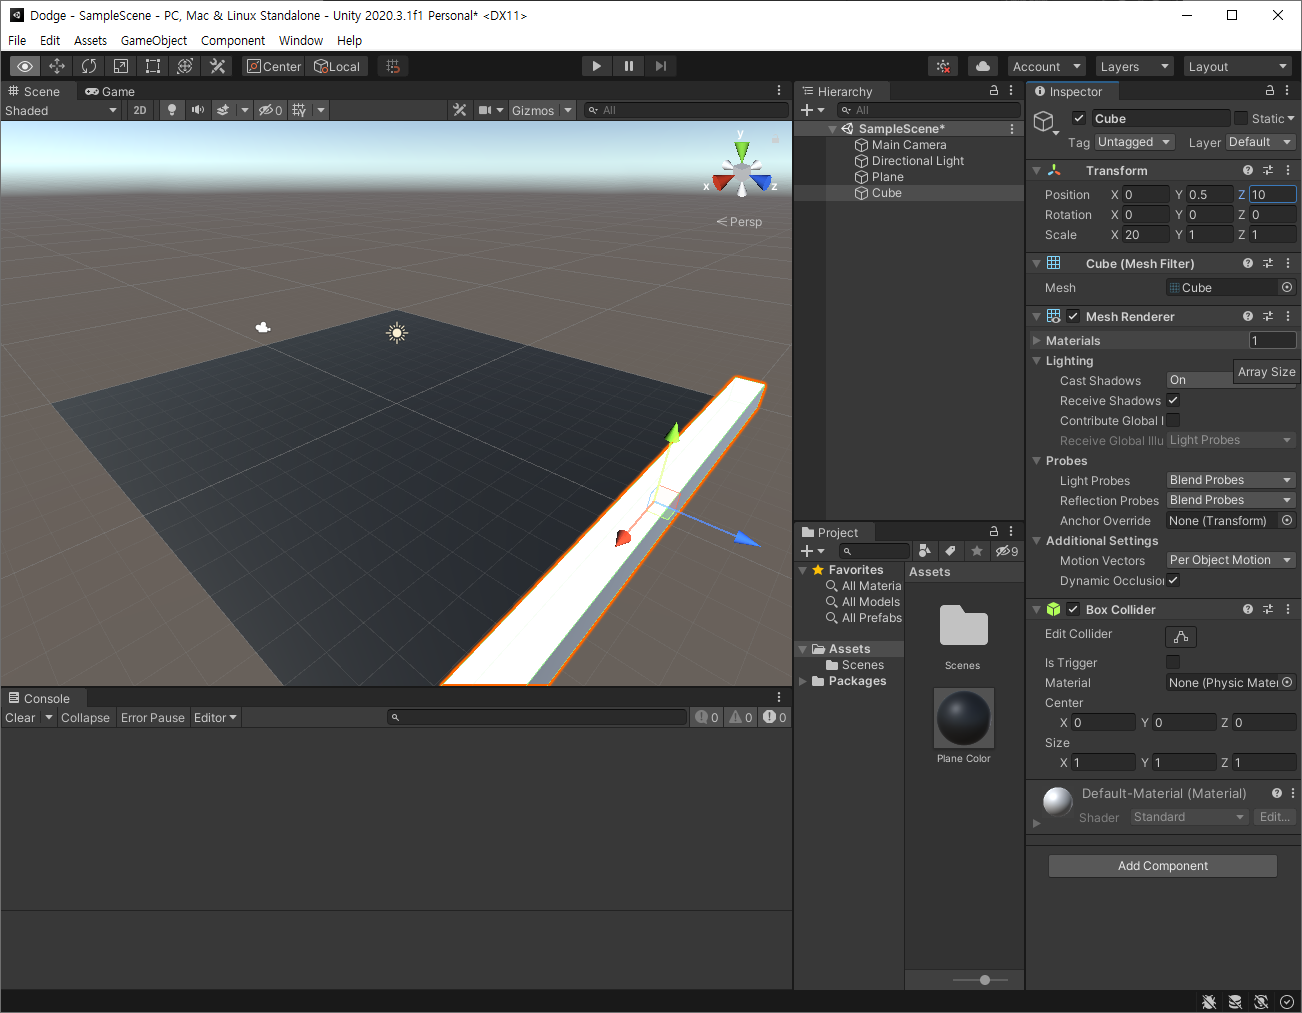
Task: Toggle the Static checkbox
Action: coord(1241,118)
